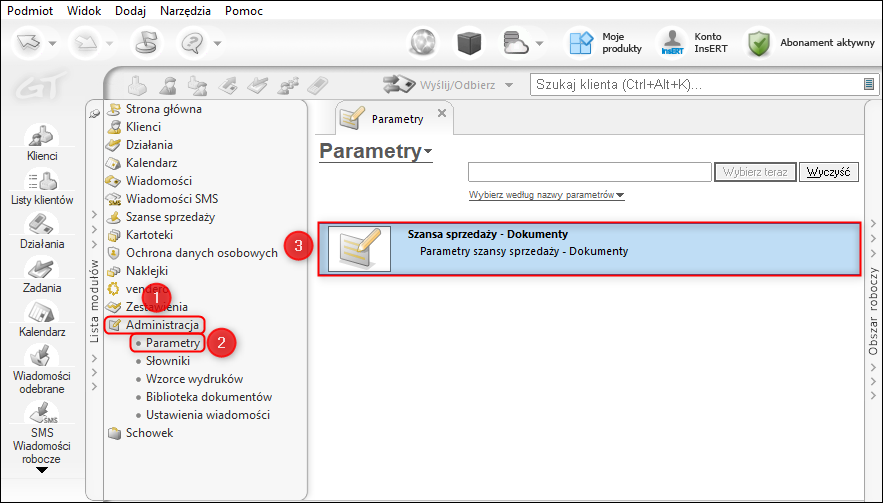Viewport: 883px width, 503px height.
Task: Open the Wyślij/Odbierz dropdown arrow
Action: [509, 86]
